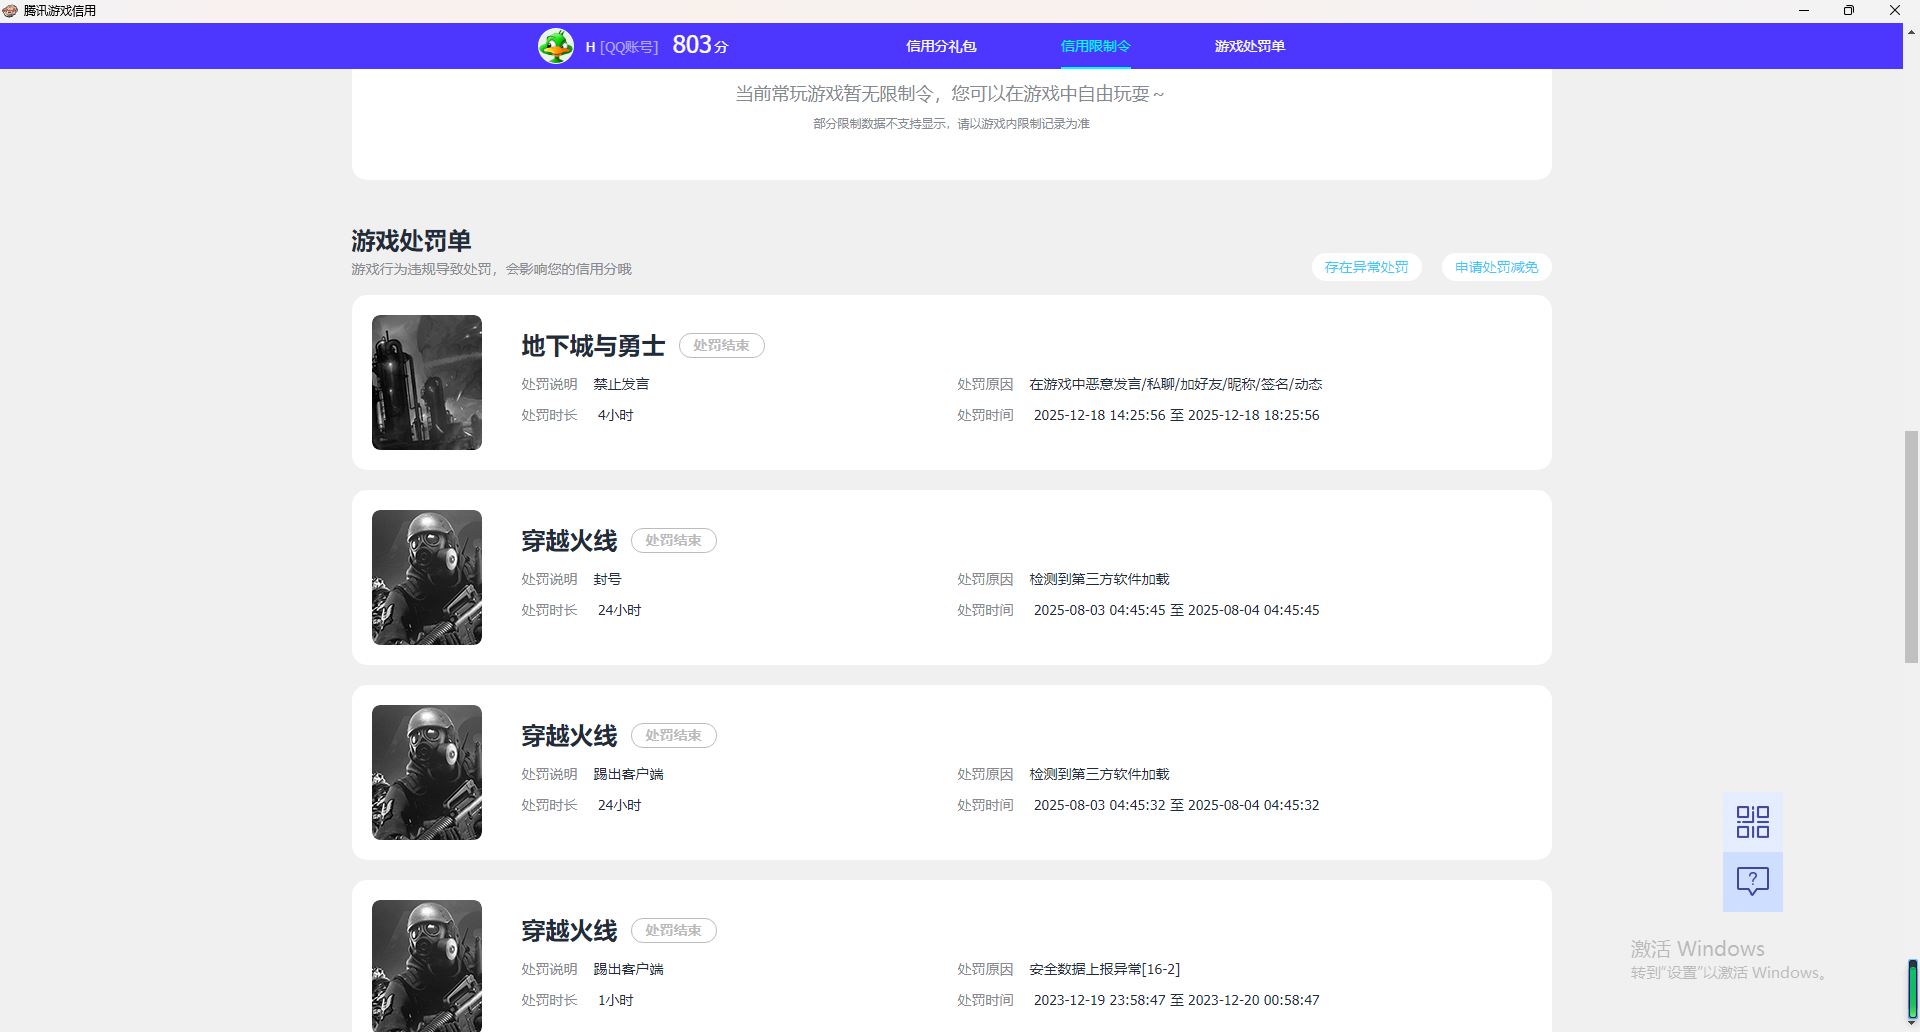
Task: Click the 存在异常处罚 button
Action: [1366, 267]
